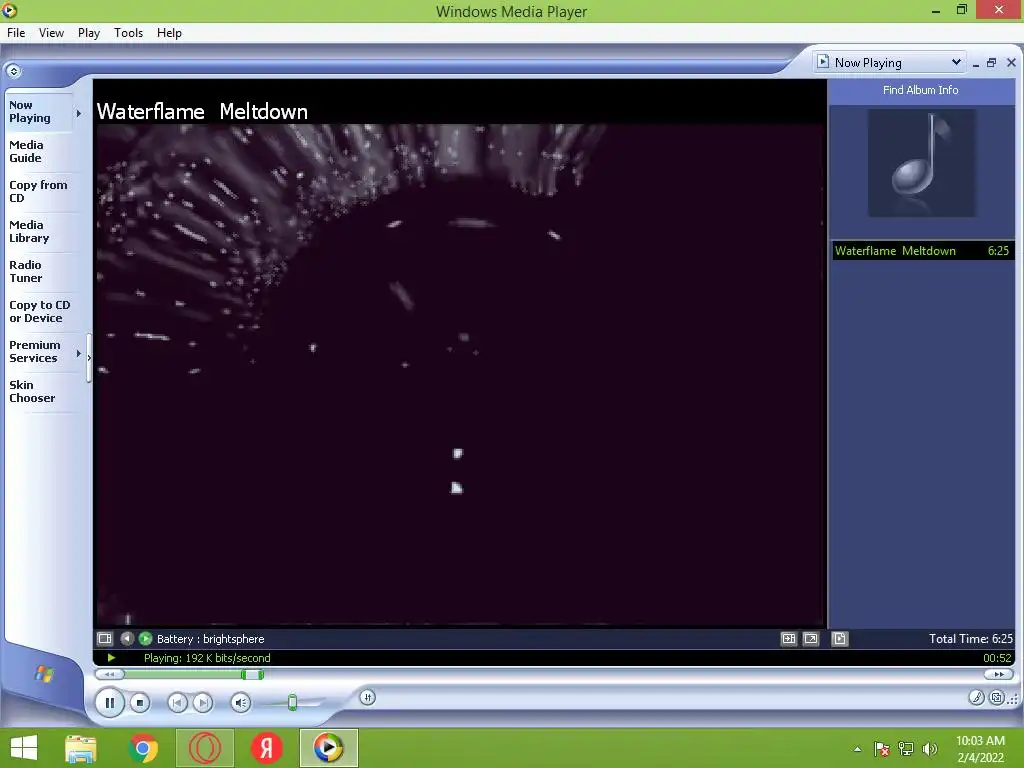This screenshot has width=1024, height=768.
Task: Pause playback with the pause button
Action: coord(110,703)
